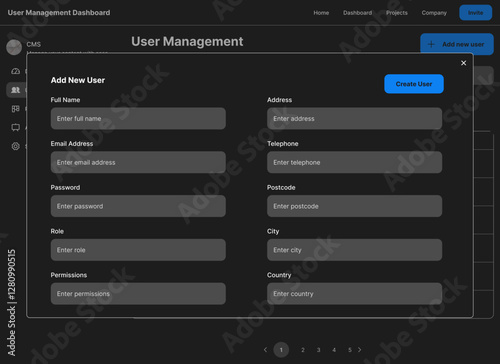Viewport: 500px width, 364px height.
Task: Open the Projects menu item
Action: (397, 13)
